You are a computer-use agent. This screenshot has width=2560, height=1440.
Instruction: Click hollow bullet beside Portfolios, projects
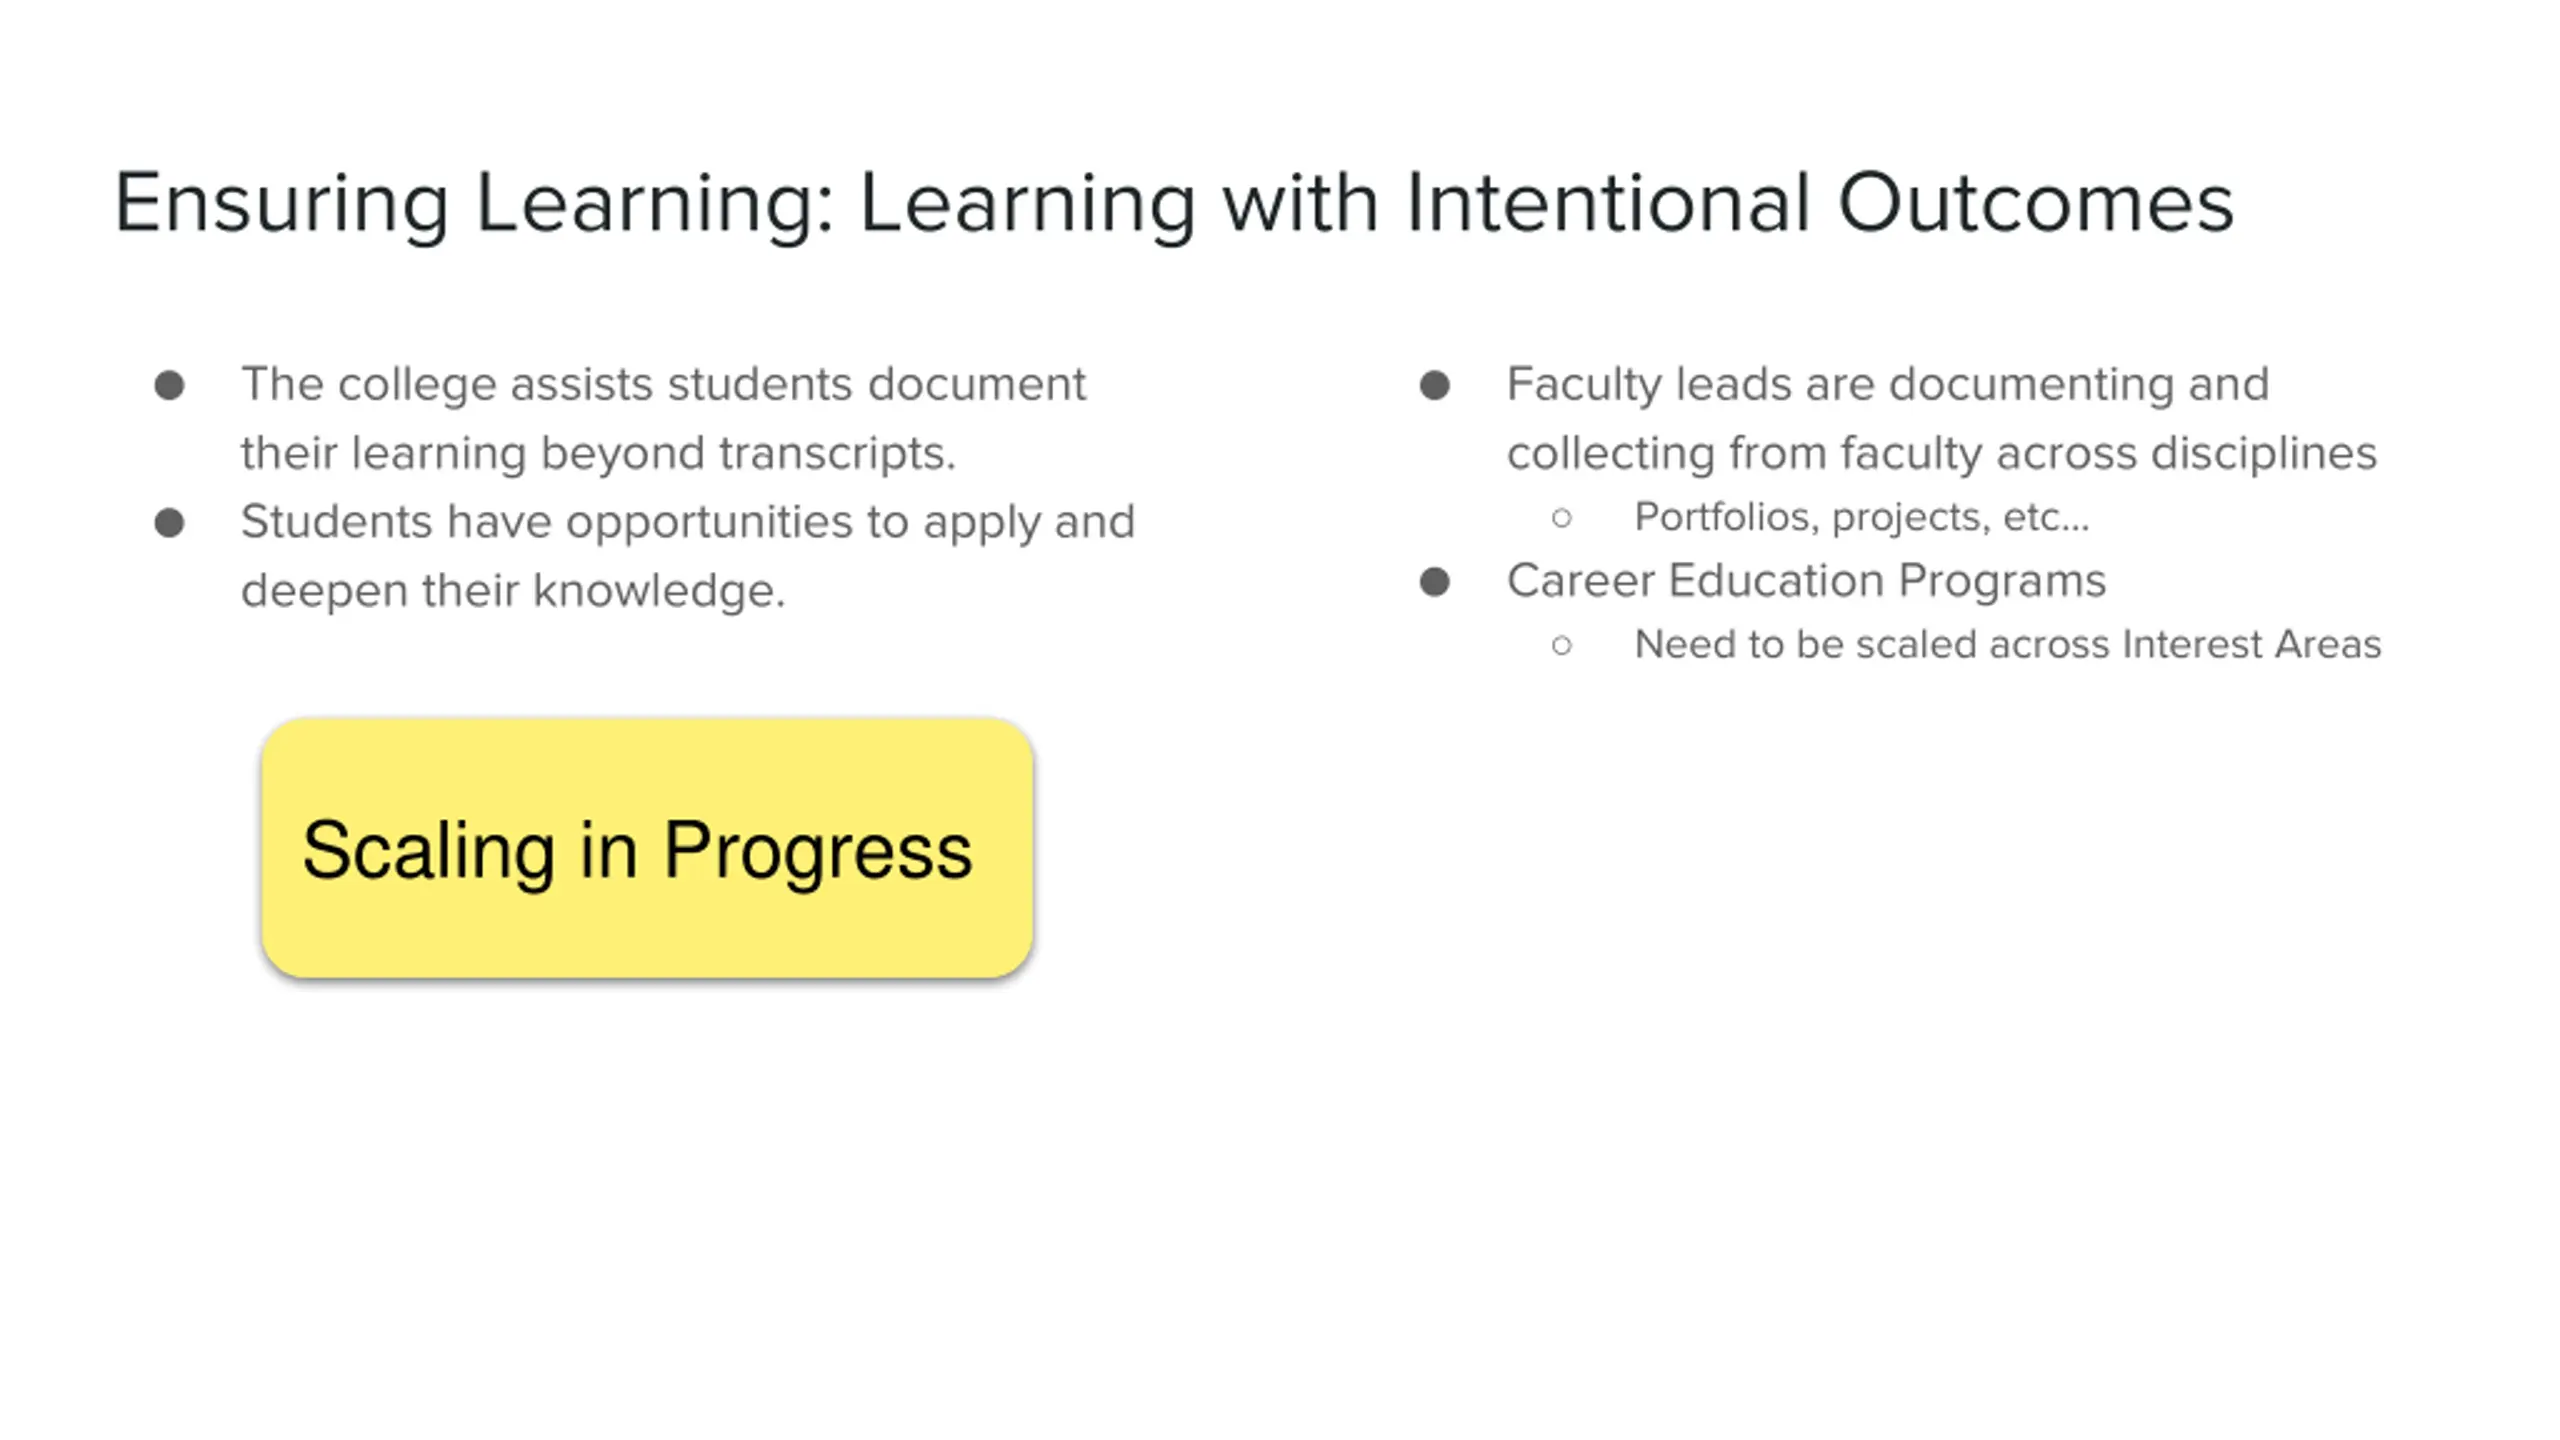click(1562, 518)
